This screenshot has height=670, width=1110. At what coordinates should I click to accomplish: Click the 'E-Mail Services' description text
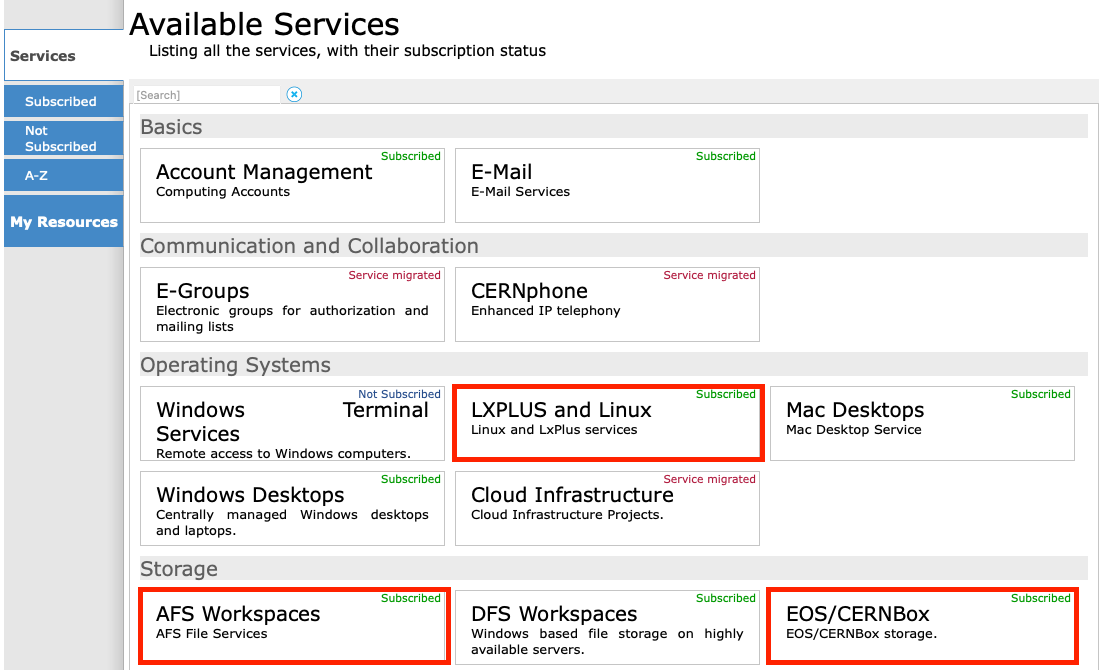520,191
